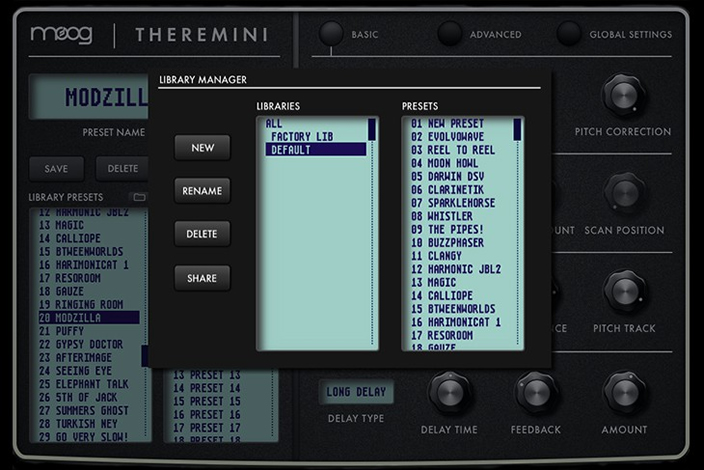Select 28 TURKISH NEY preset
The image size is (704, 470).
[89, 424]
